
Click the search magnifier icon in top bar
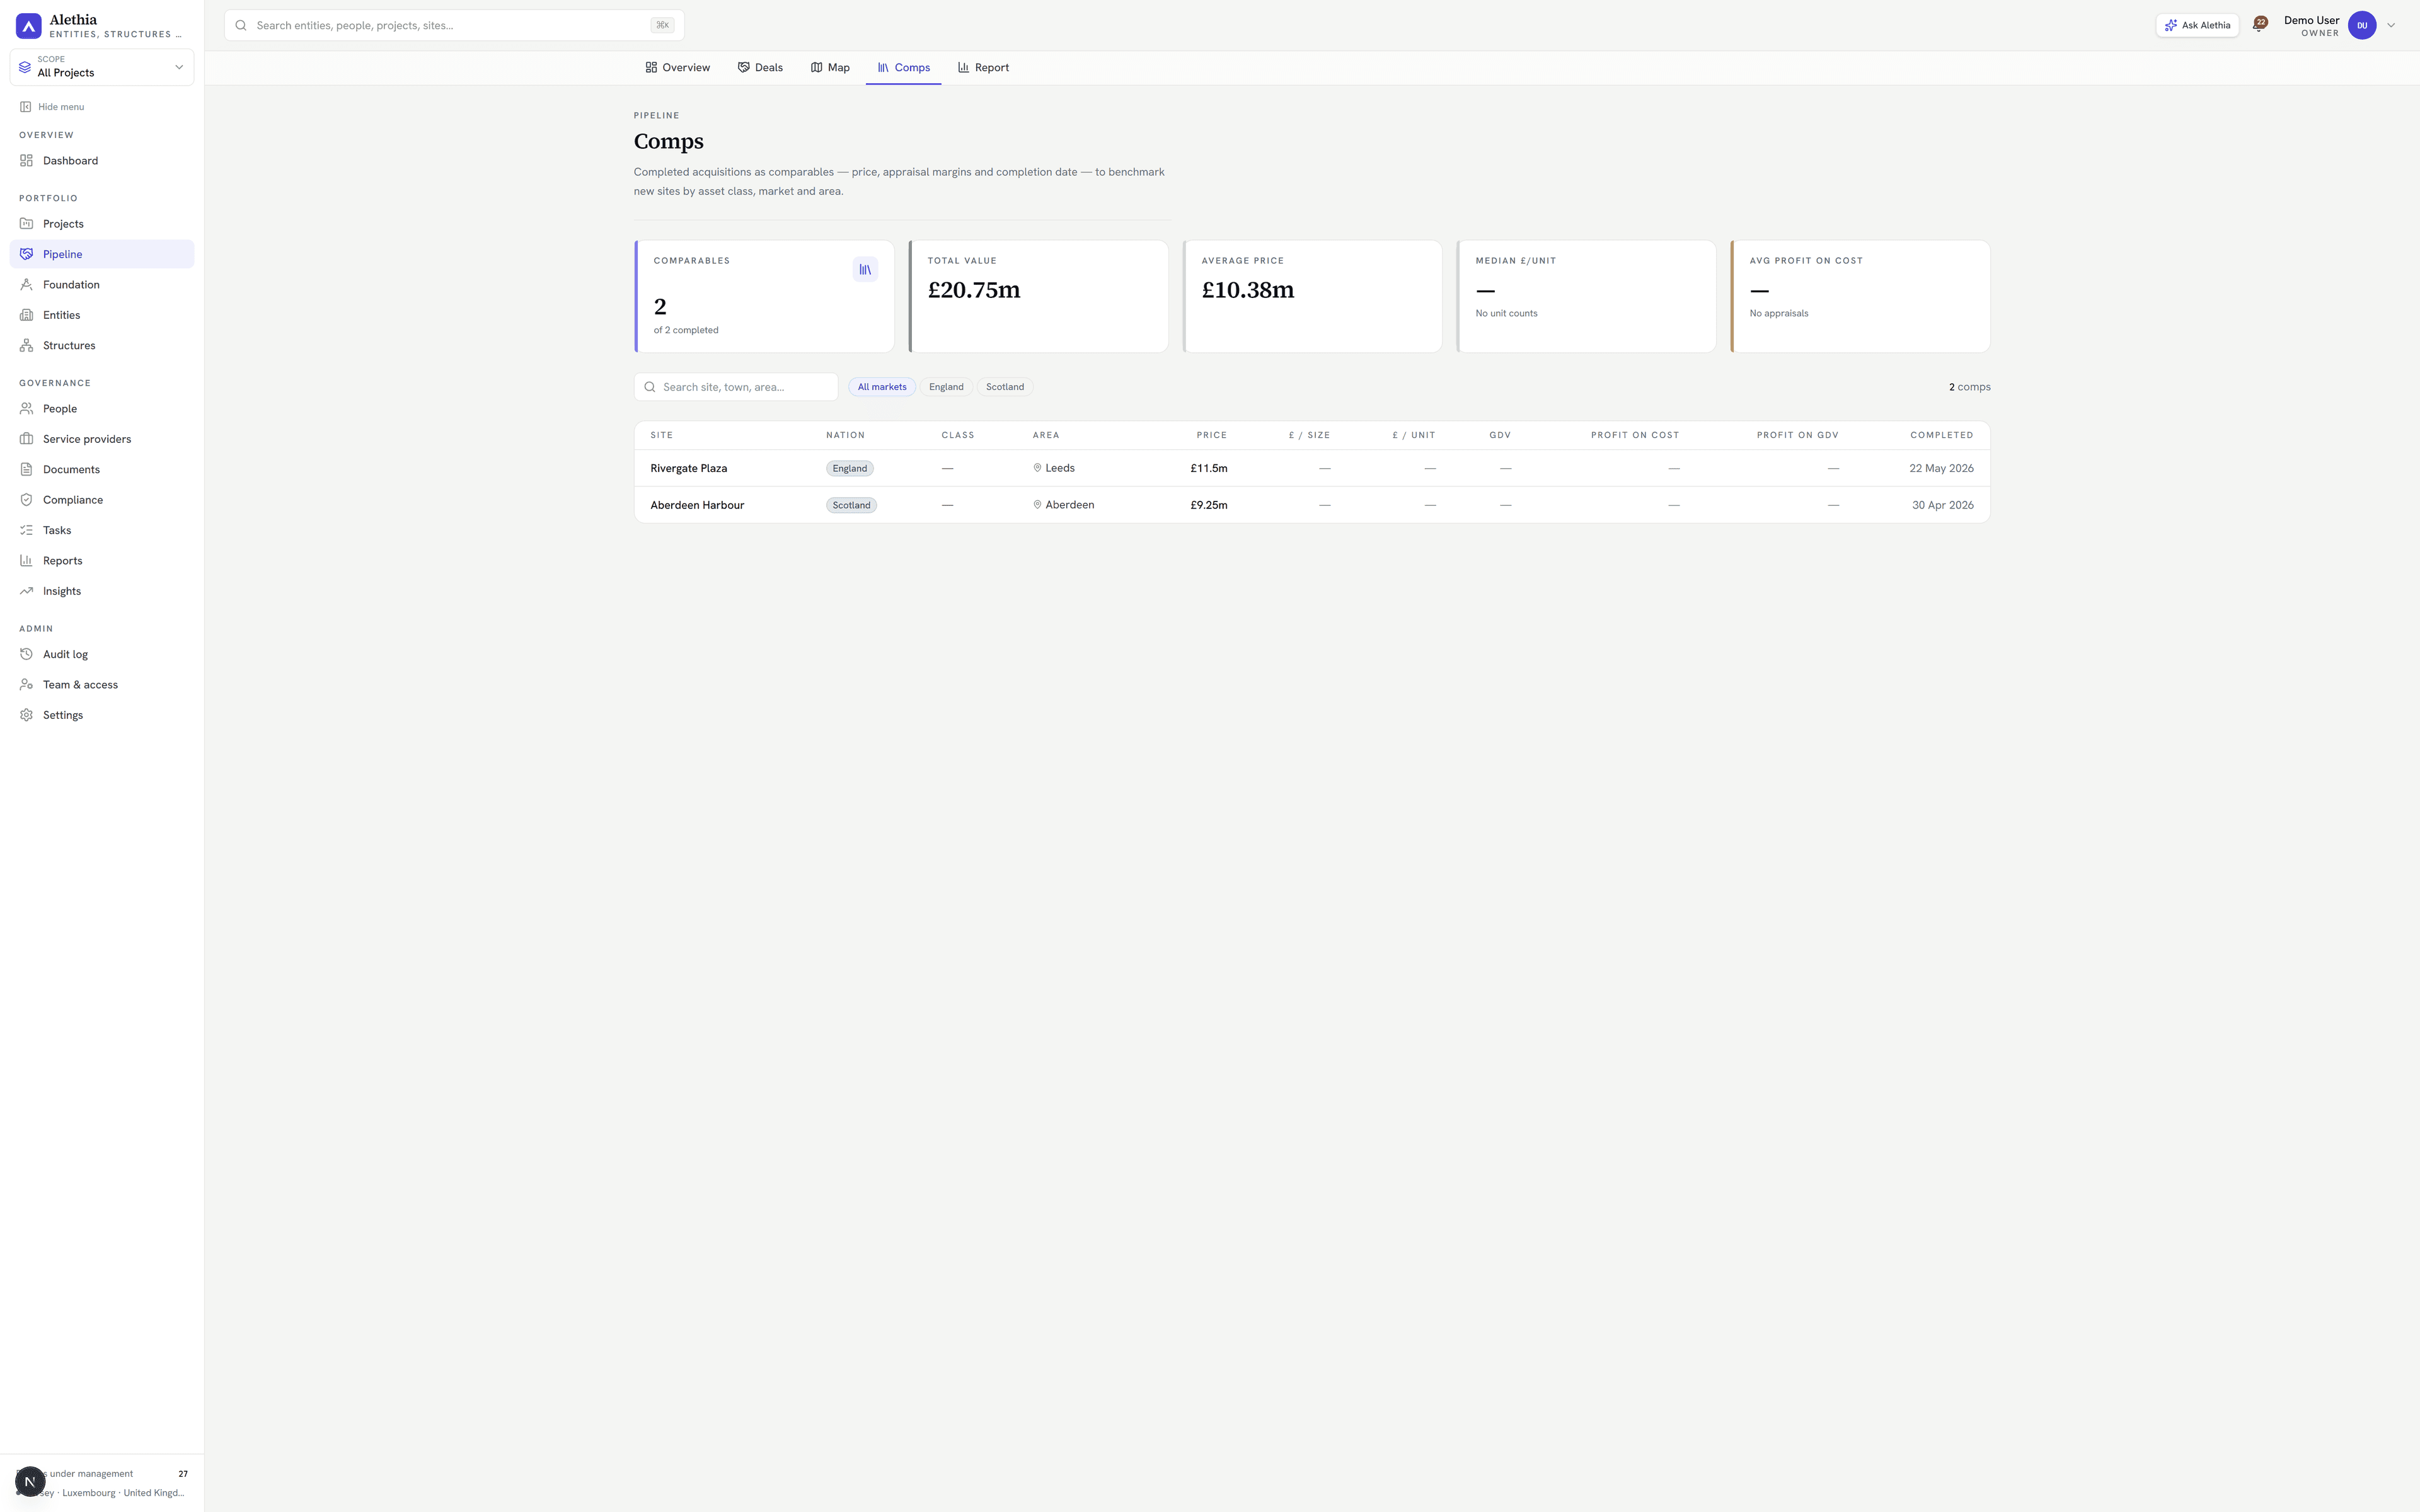[x=241, y=25]
